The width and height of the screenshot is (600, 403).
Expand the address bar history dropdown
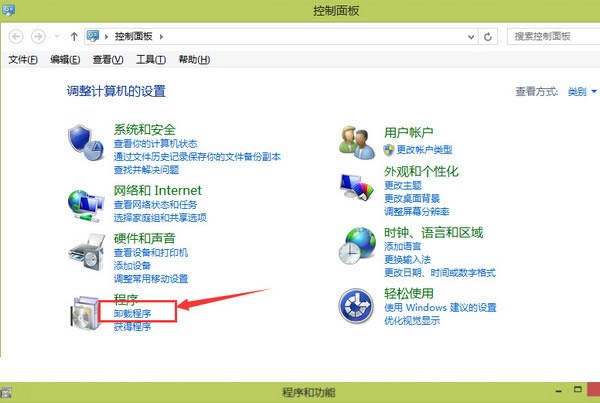tap(471, 37)
